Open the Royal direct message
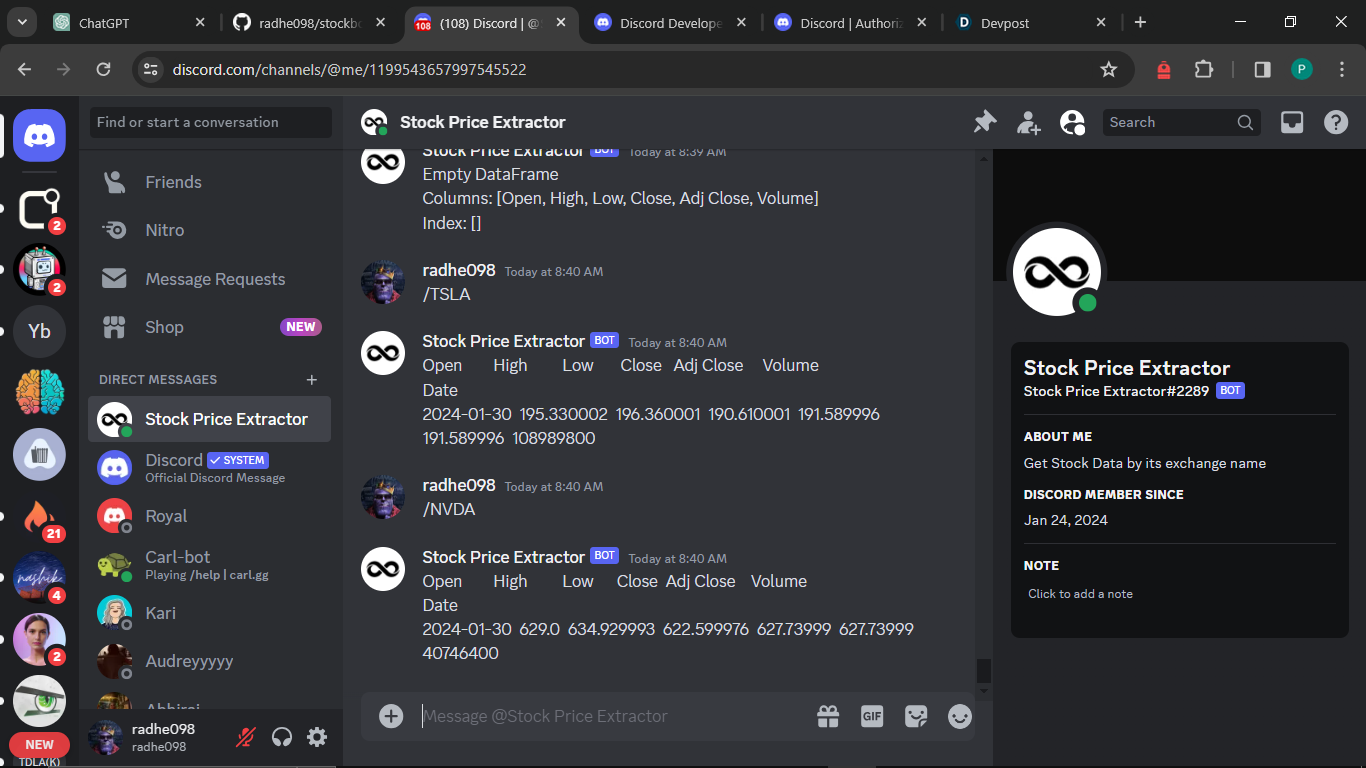This screenshot has height=768, width=1366. (210, 516)
